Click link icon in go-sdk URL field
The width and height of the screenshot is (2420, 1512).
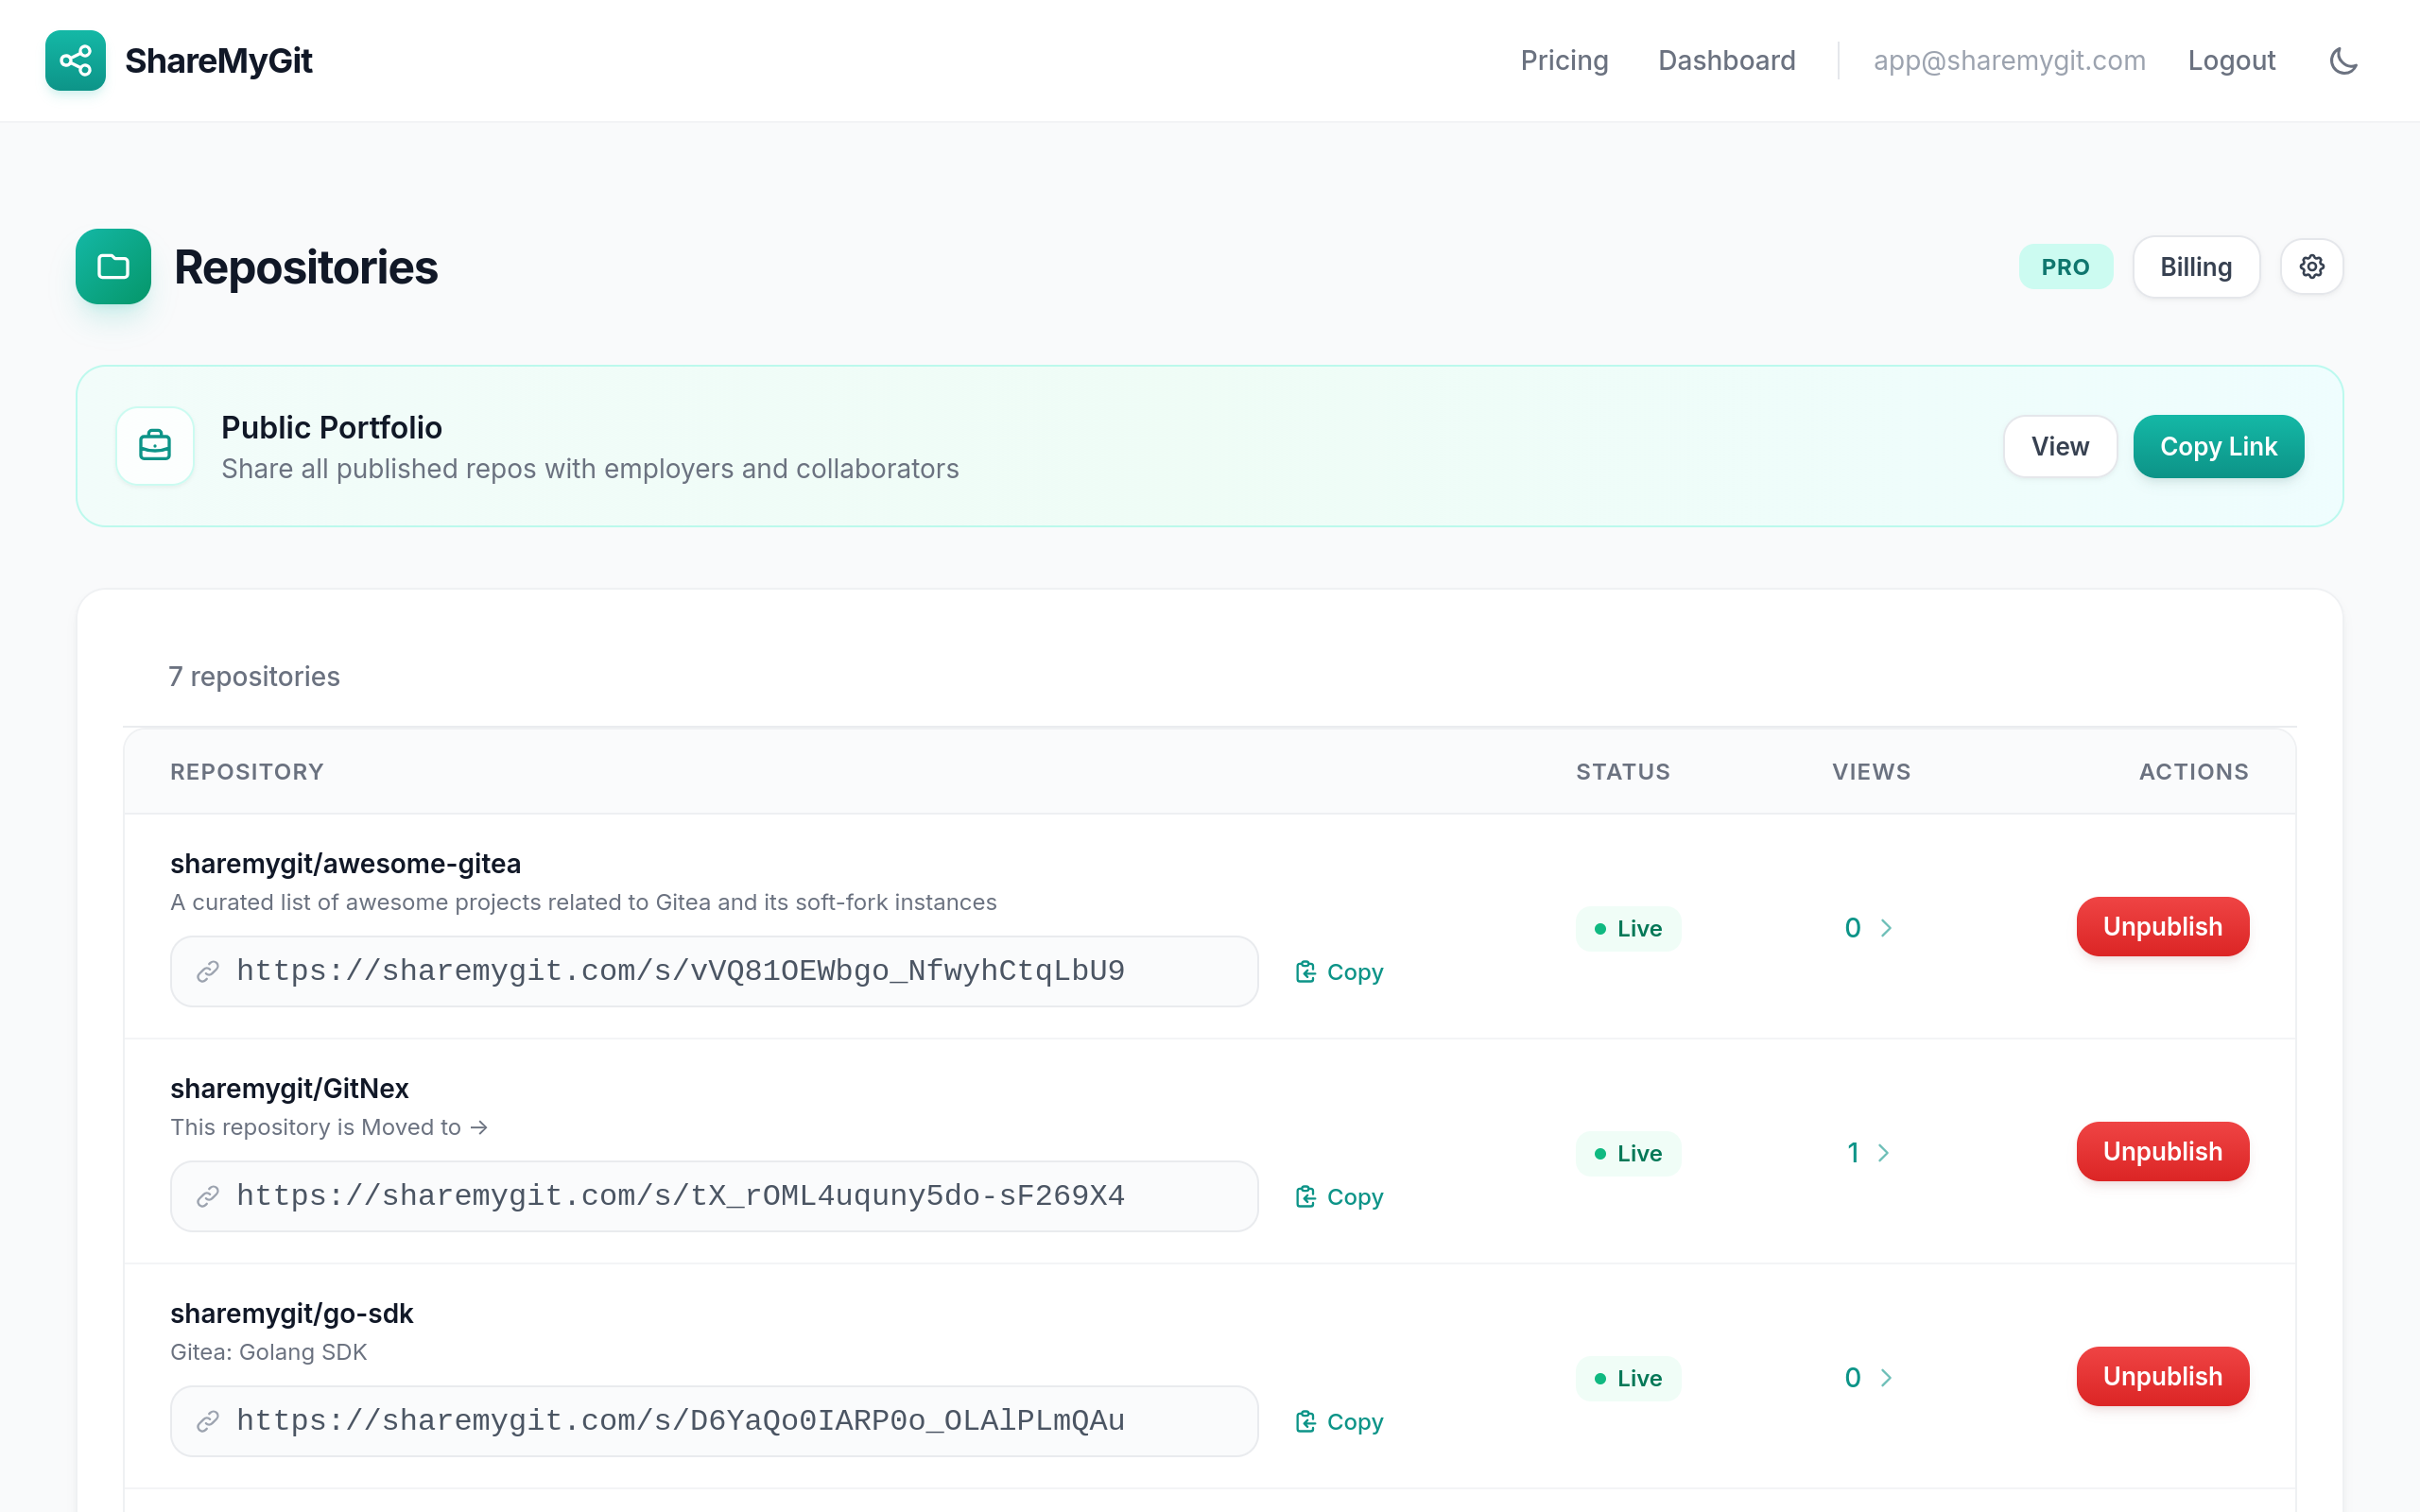pos(208,1421)
